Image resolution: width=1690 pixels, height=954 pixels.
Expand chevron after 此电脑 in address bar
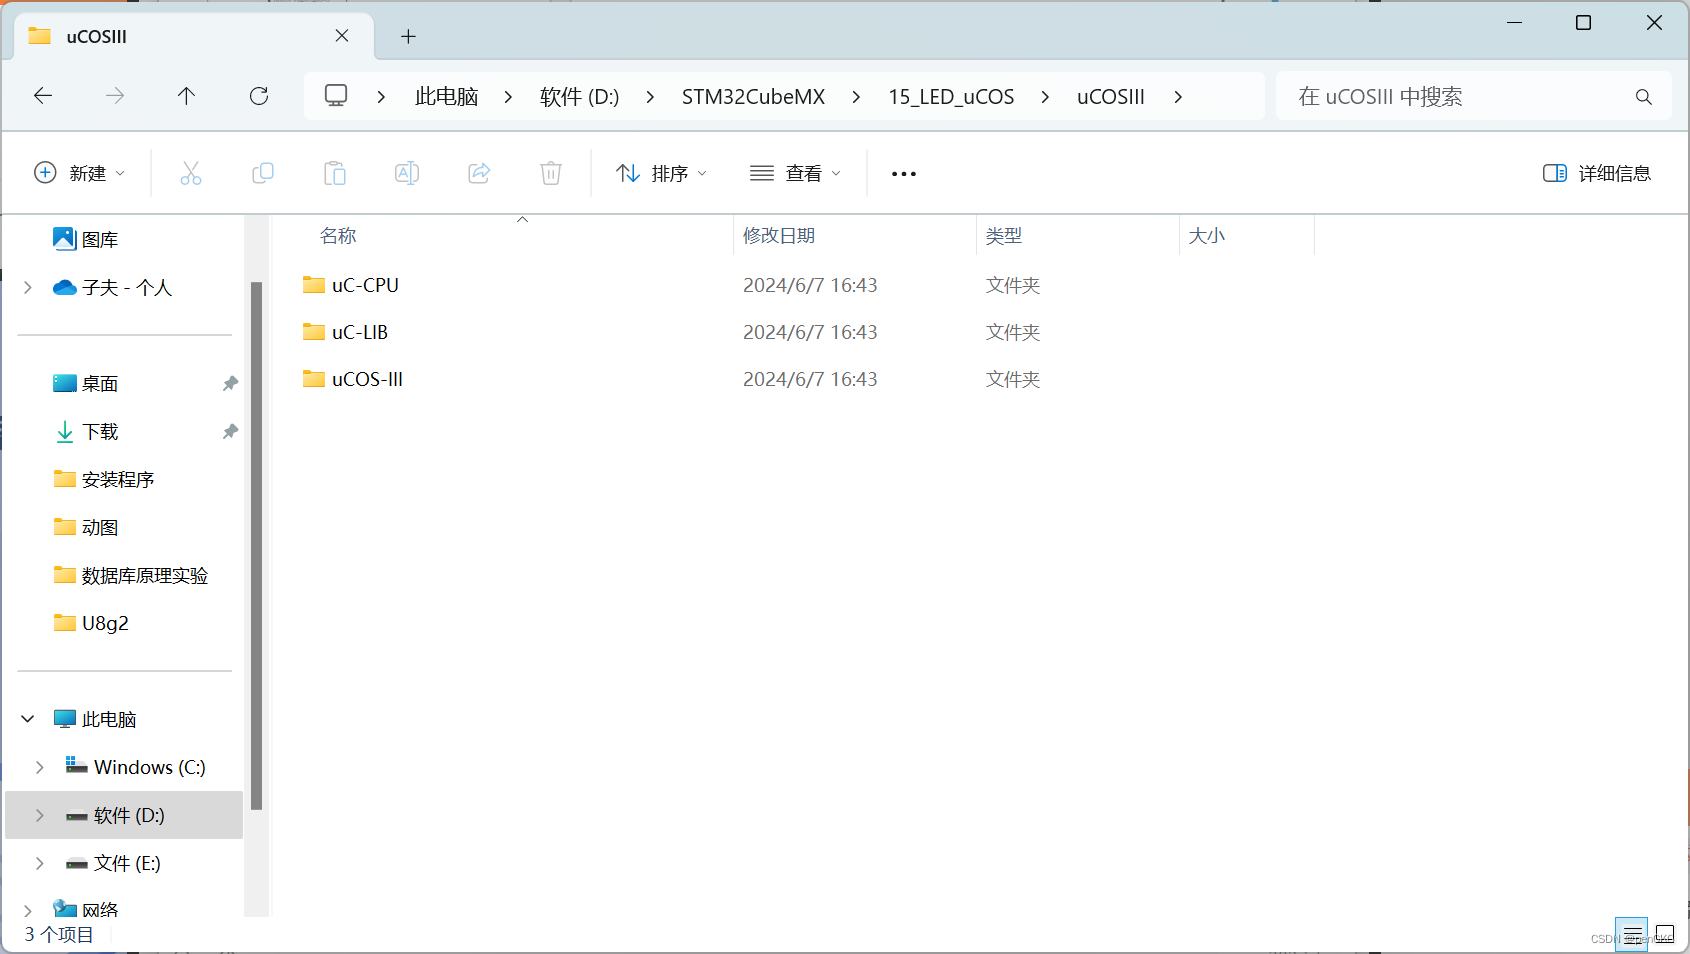(508, 97)
